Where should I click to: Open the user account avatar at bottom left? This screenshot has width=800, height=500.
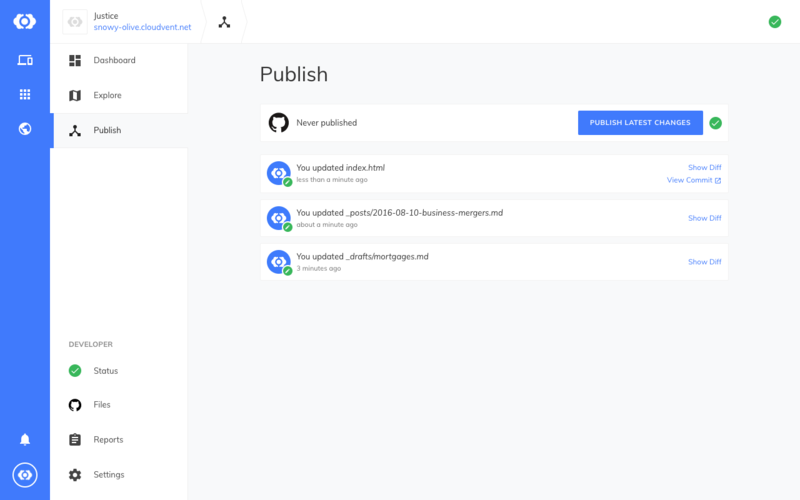[24, 475]
